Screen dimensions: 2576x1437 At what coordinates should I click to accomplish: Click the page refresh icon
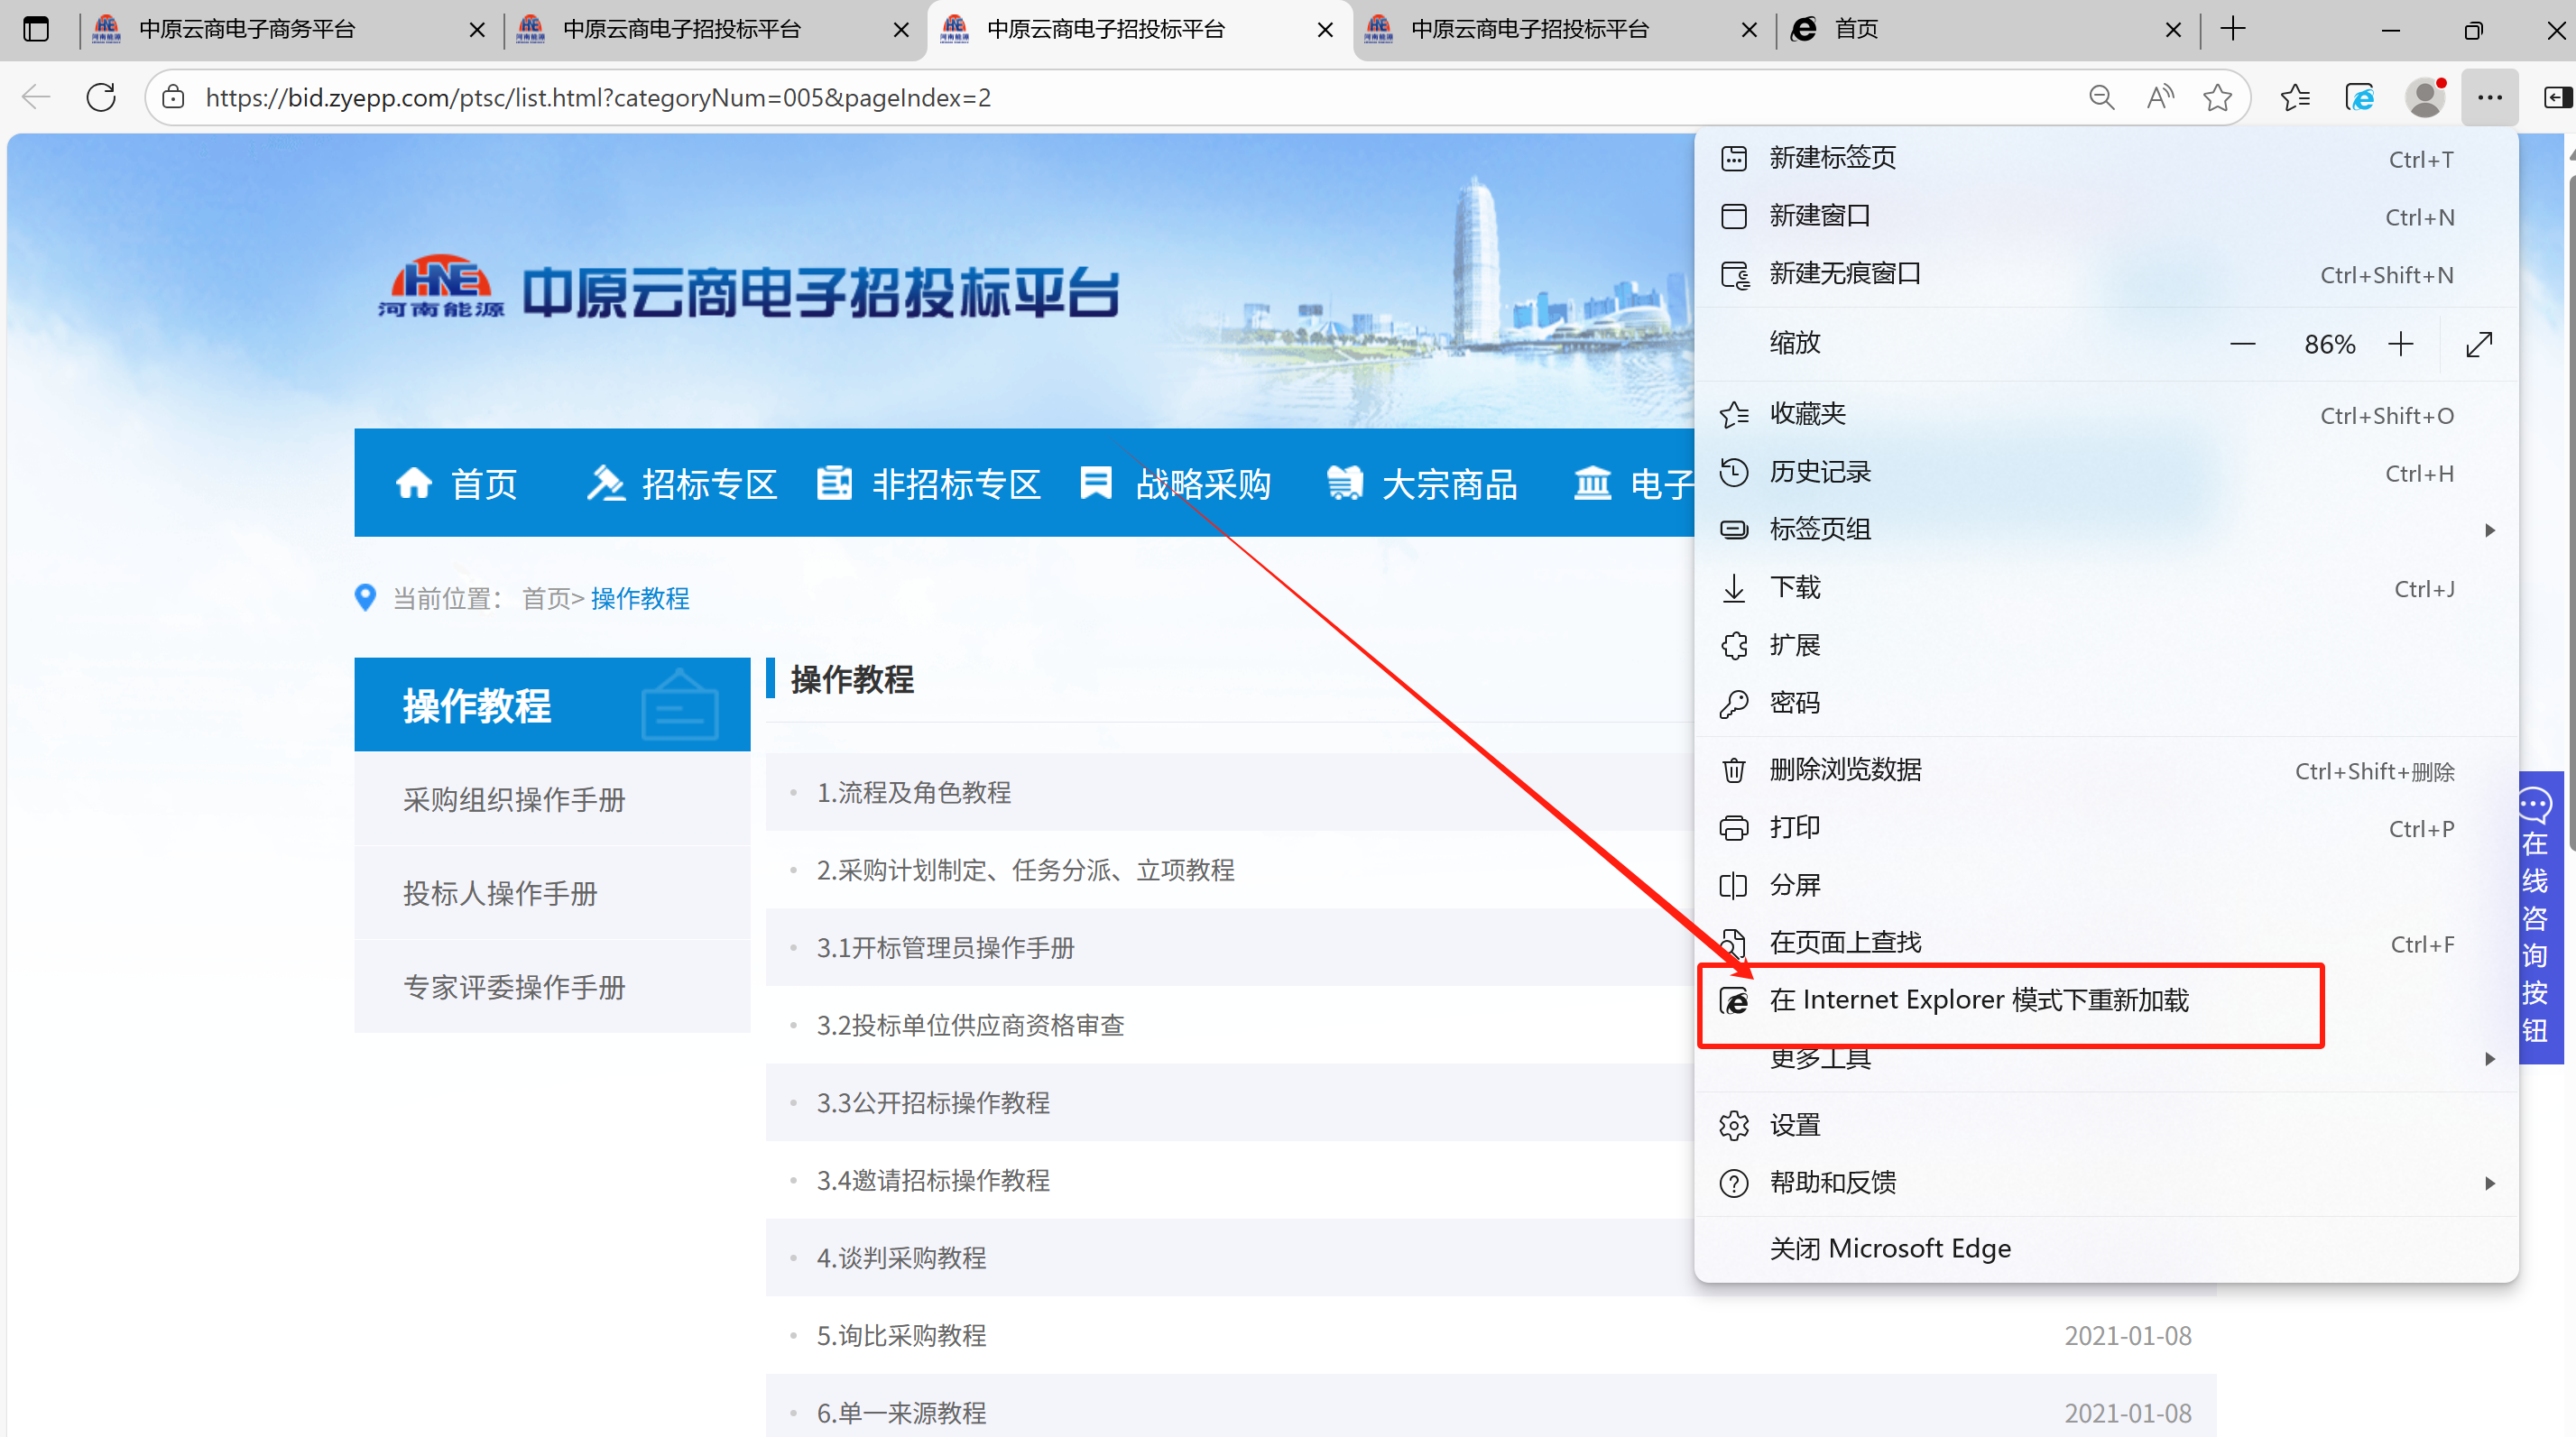(101, 97)
